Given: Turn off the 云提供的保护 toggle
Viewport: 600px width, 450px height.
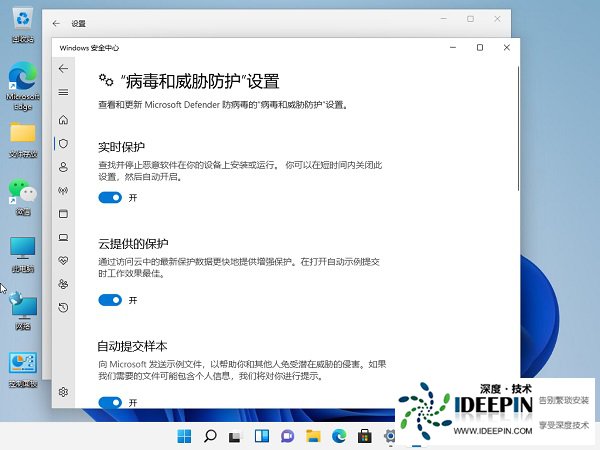Looking at the screenshot, I should [x=110, y=300].
